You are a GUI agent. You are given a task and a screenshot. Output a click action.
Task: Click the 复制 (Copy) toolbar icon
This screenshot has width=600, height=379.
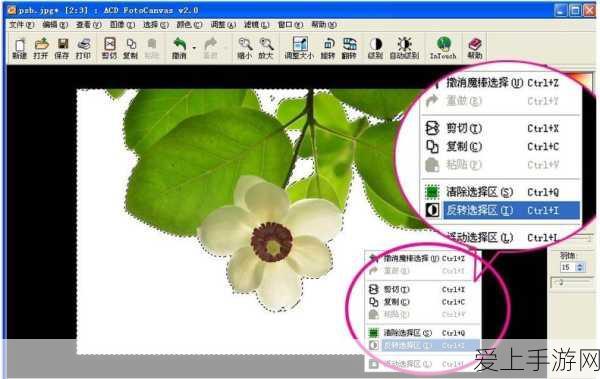(130, 48)
